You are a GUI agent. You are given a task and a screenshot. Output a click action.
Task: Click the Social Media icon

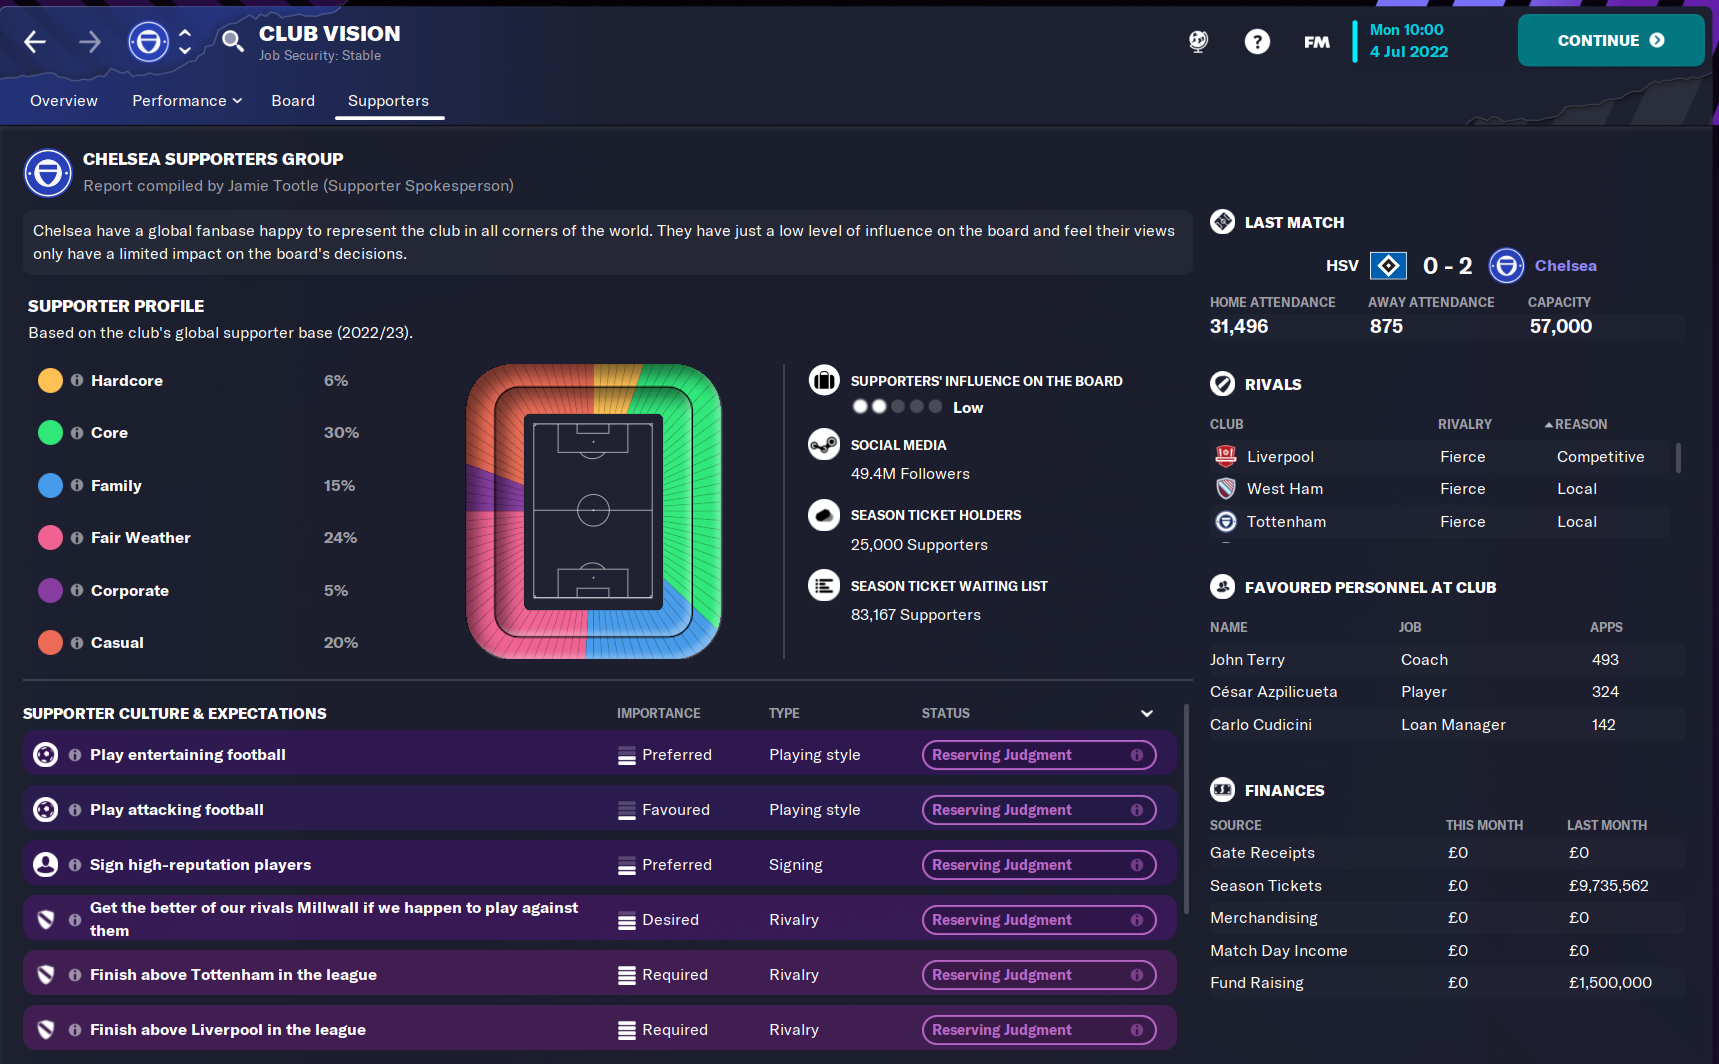pyautogui.click(x=824, y=444)
